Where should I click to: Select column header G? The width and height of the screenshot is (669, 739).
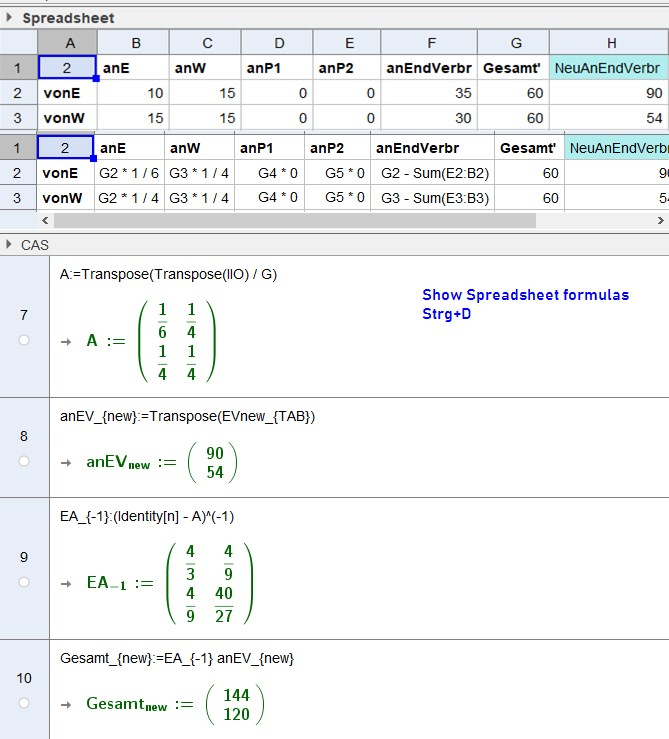coord(513,43)
